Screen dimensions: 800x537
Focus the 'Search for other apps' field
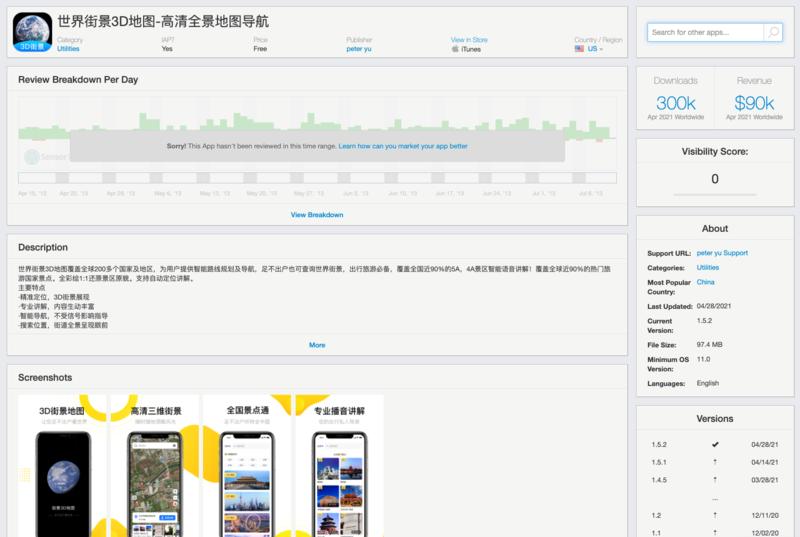click(x=705, y=32)
